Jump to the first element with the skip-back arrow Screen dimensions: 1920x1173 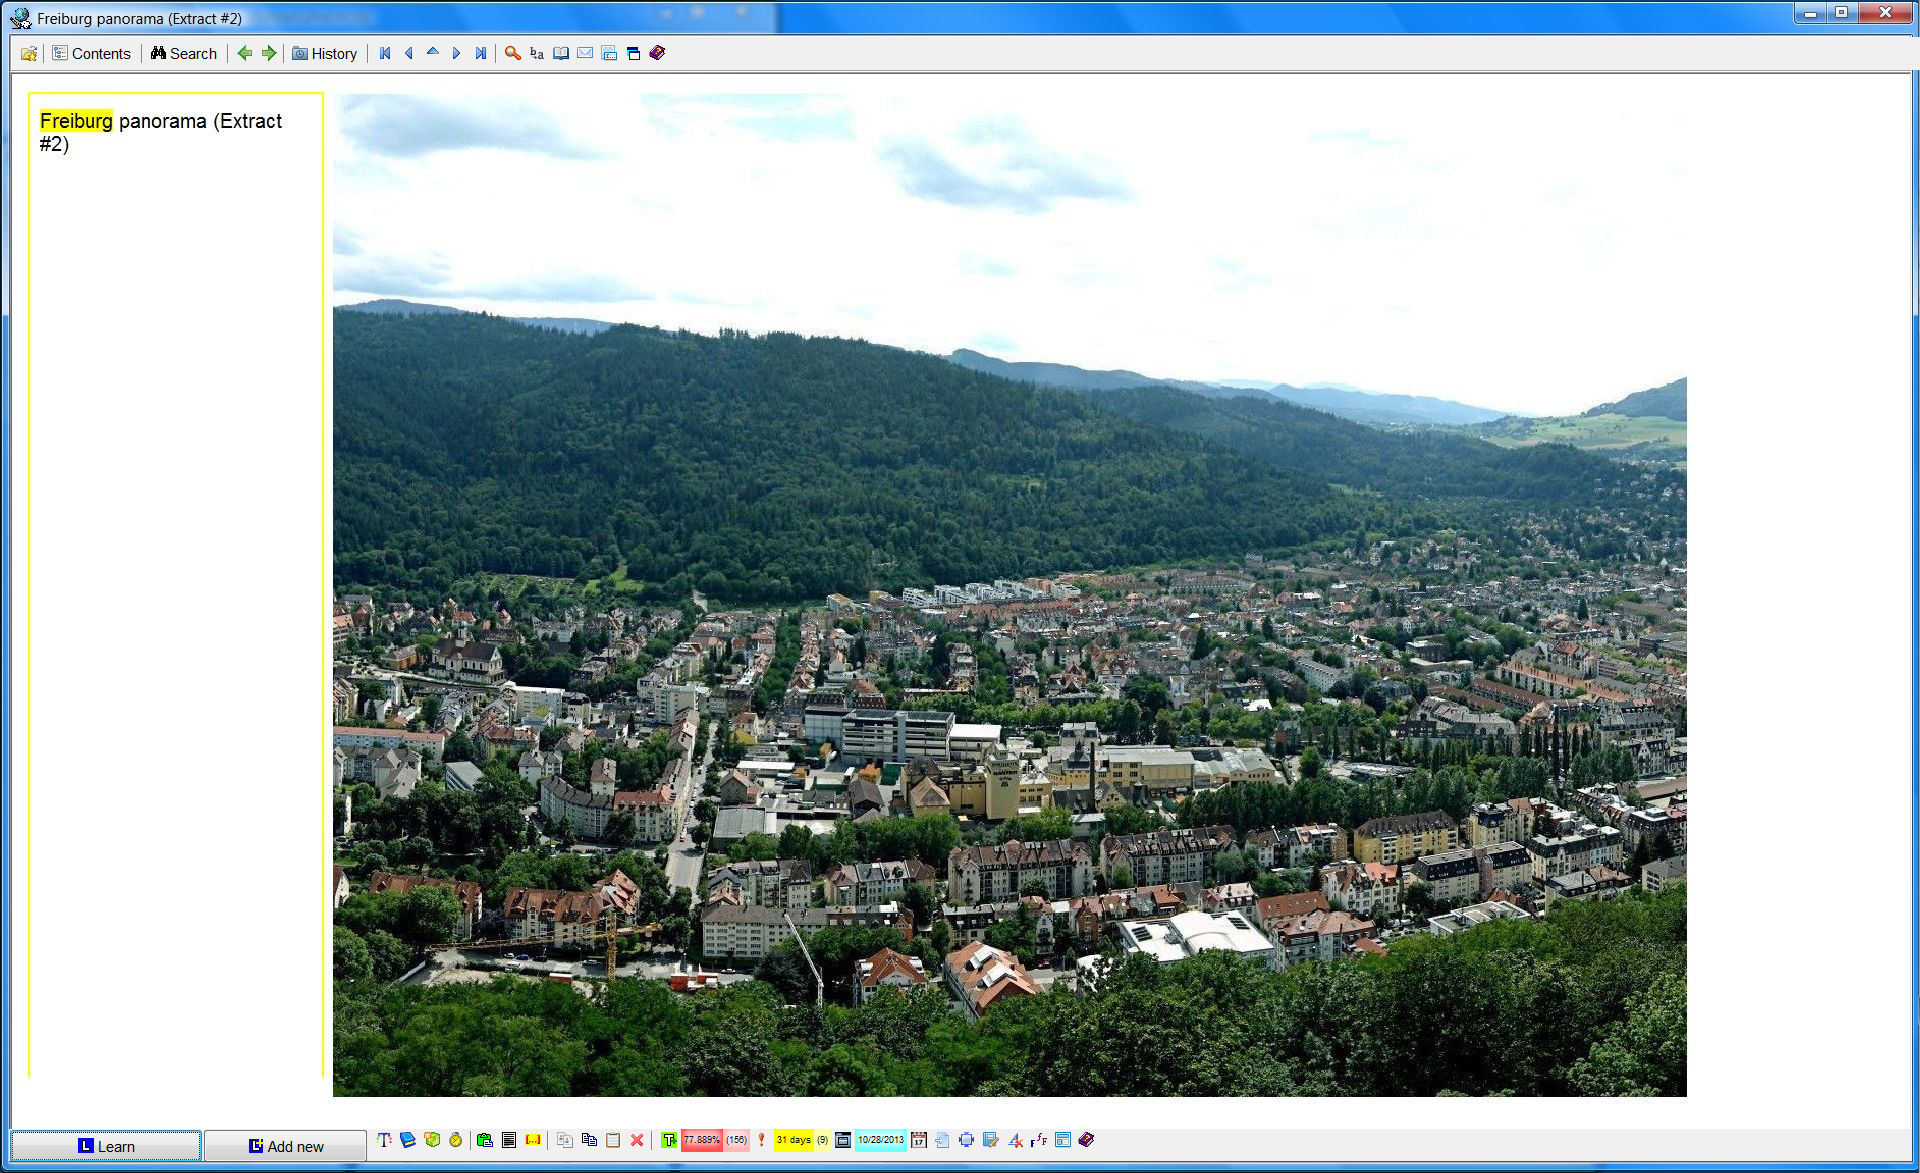tap(385, 53)
